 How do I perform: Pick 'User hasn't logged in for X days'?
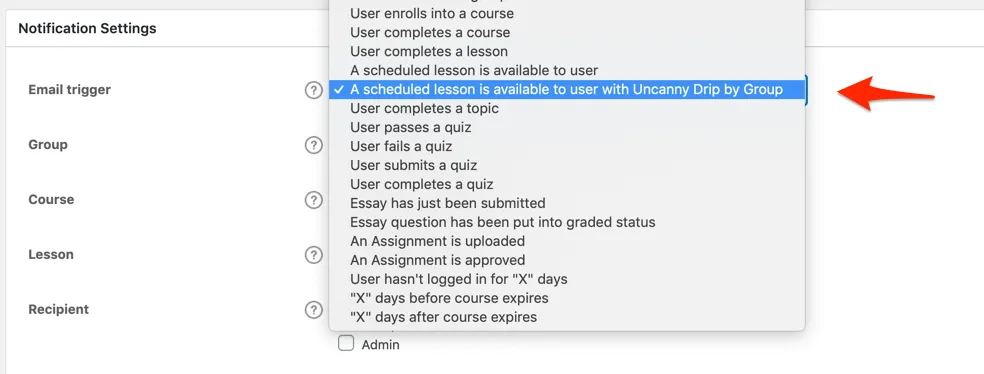tap(567, 279)
